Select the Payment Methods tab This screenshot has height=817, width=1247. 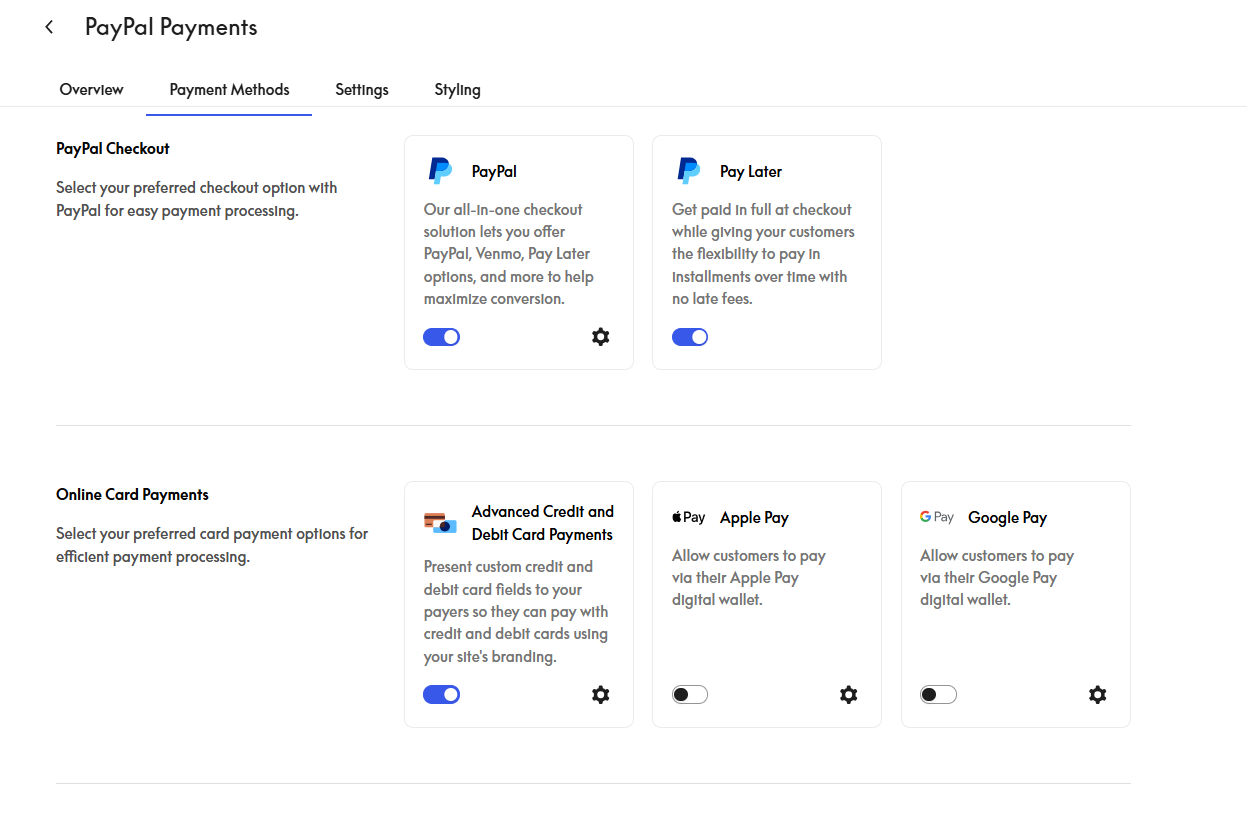click(x=229, y=89)
